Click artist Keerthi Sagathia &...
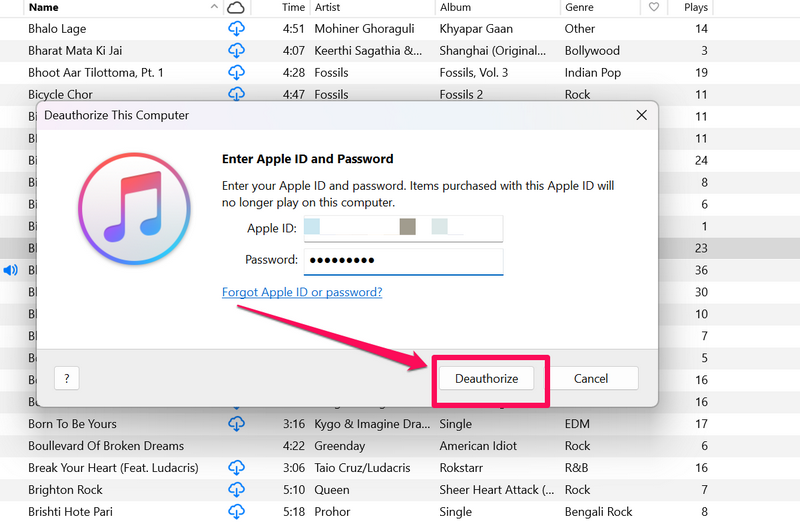 [x=368, y=51]
